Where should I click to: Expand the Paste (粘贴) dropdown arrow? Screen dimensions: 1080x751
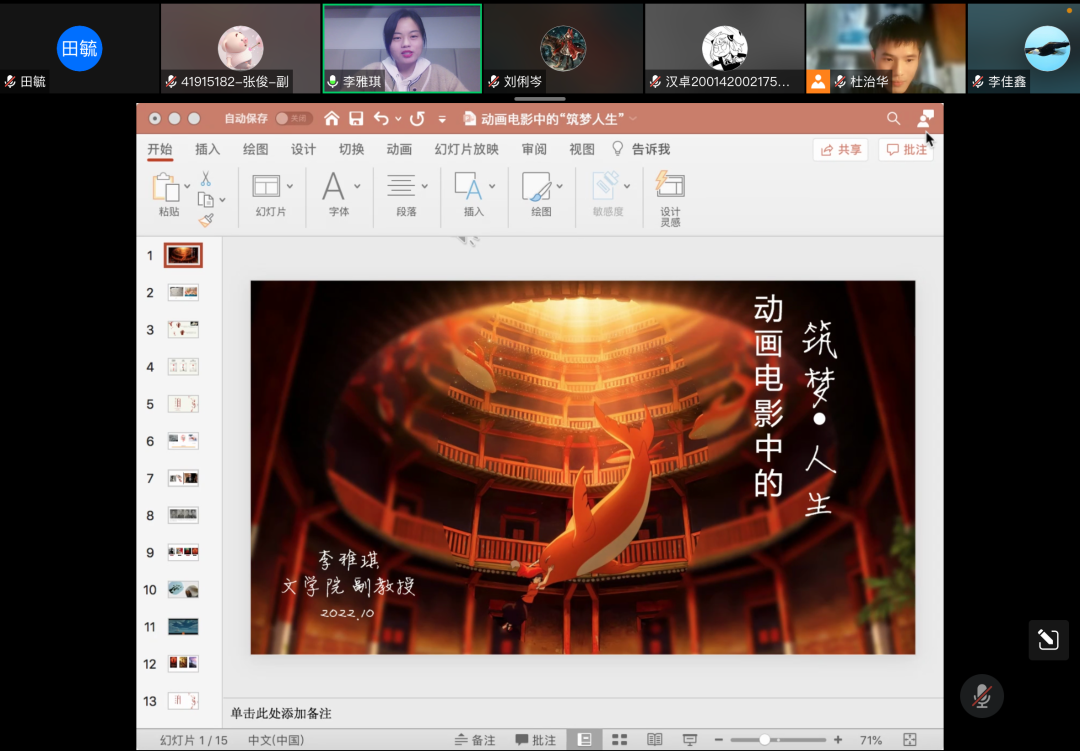pos(187,186)
